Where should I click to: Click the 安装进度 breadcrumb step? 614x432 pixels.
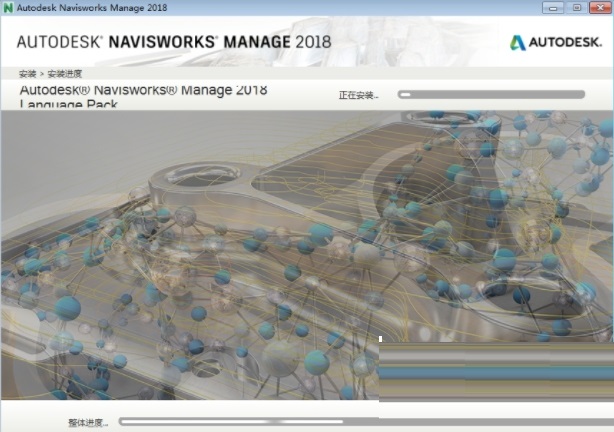coord(63,74)
